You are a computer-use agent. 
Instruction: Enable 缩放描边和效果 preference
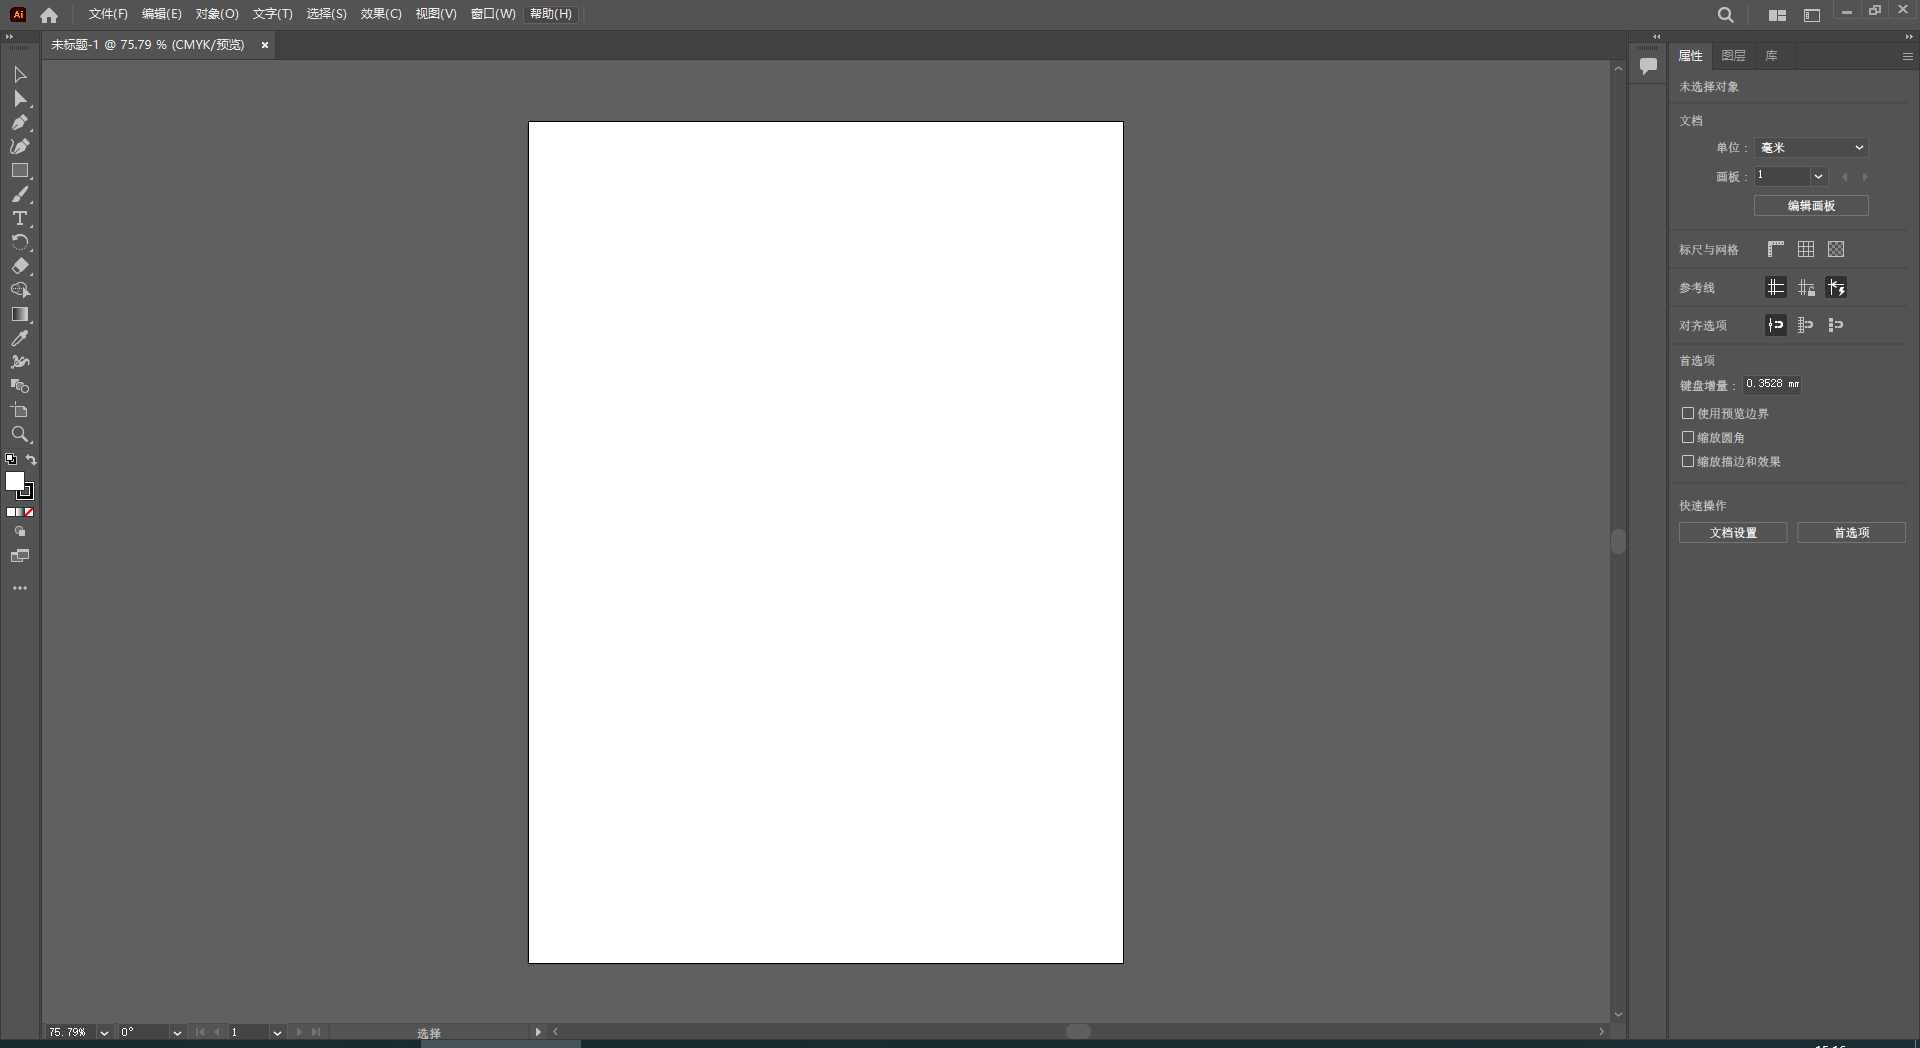coord(1689,462)
